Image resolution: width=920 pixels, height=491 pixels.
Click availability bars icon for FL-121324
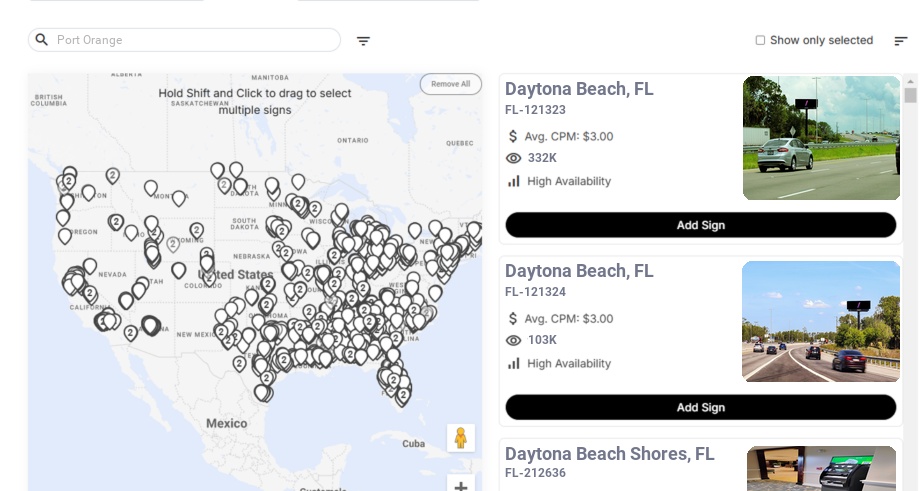coord(514,363)
